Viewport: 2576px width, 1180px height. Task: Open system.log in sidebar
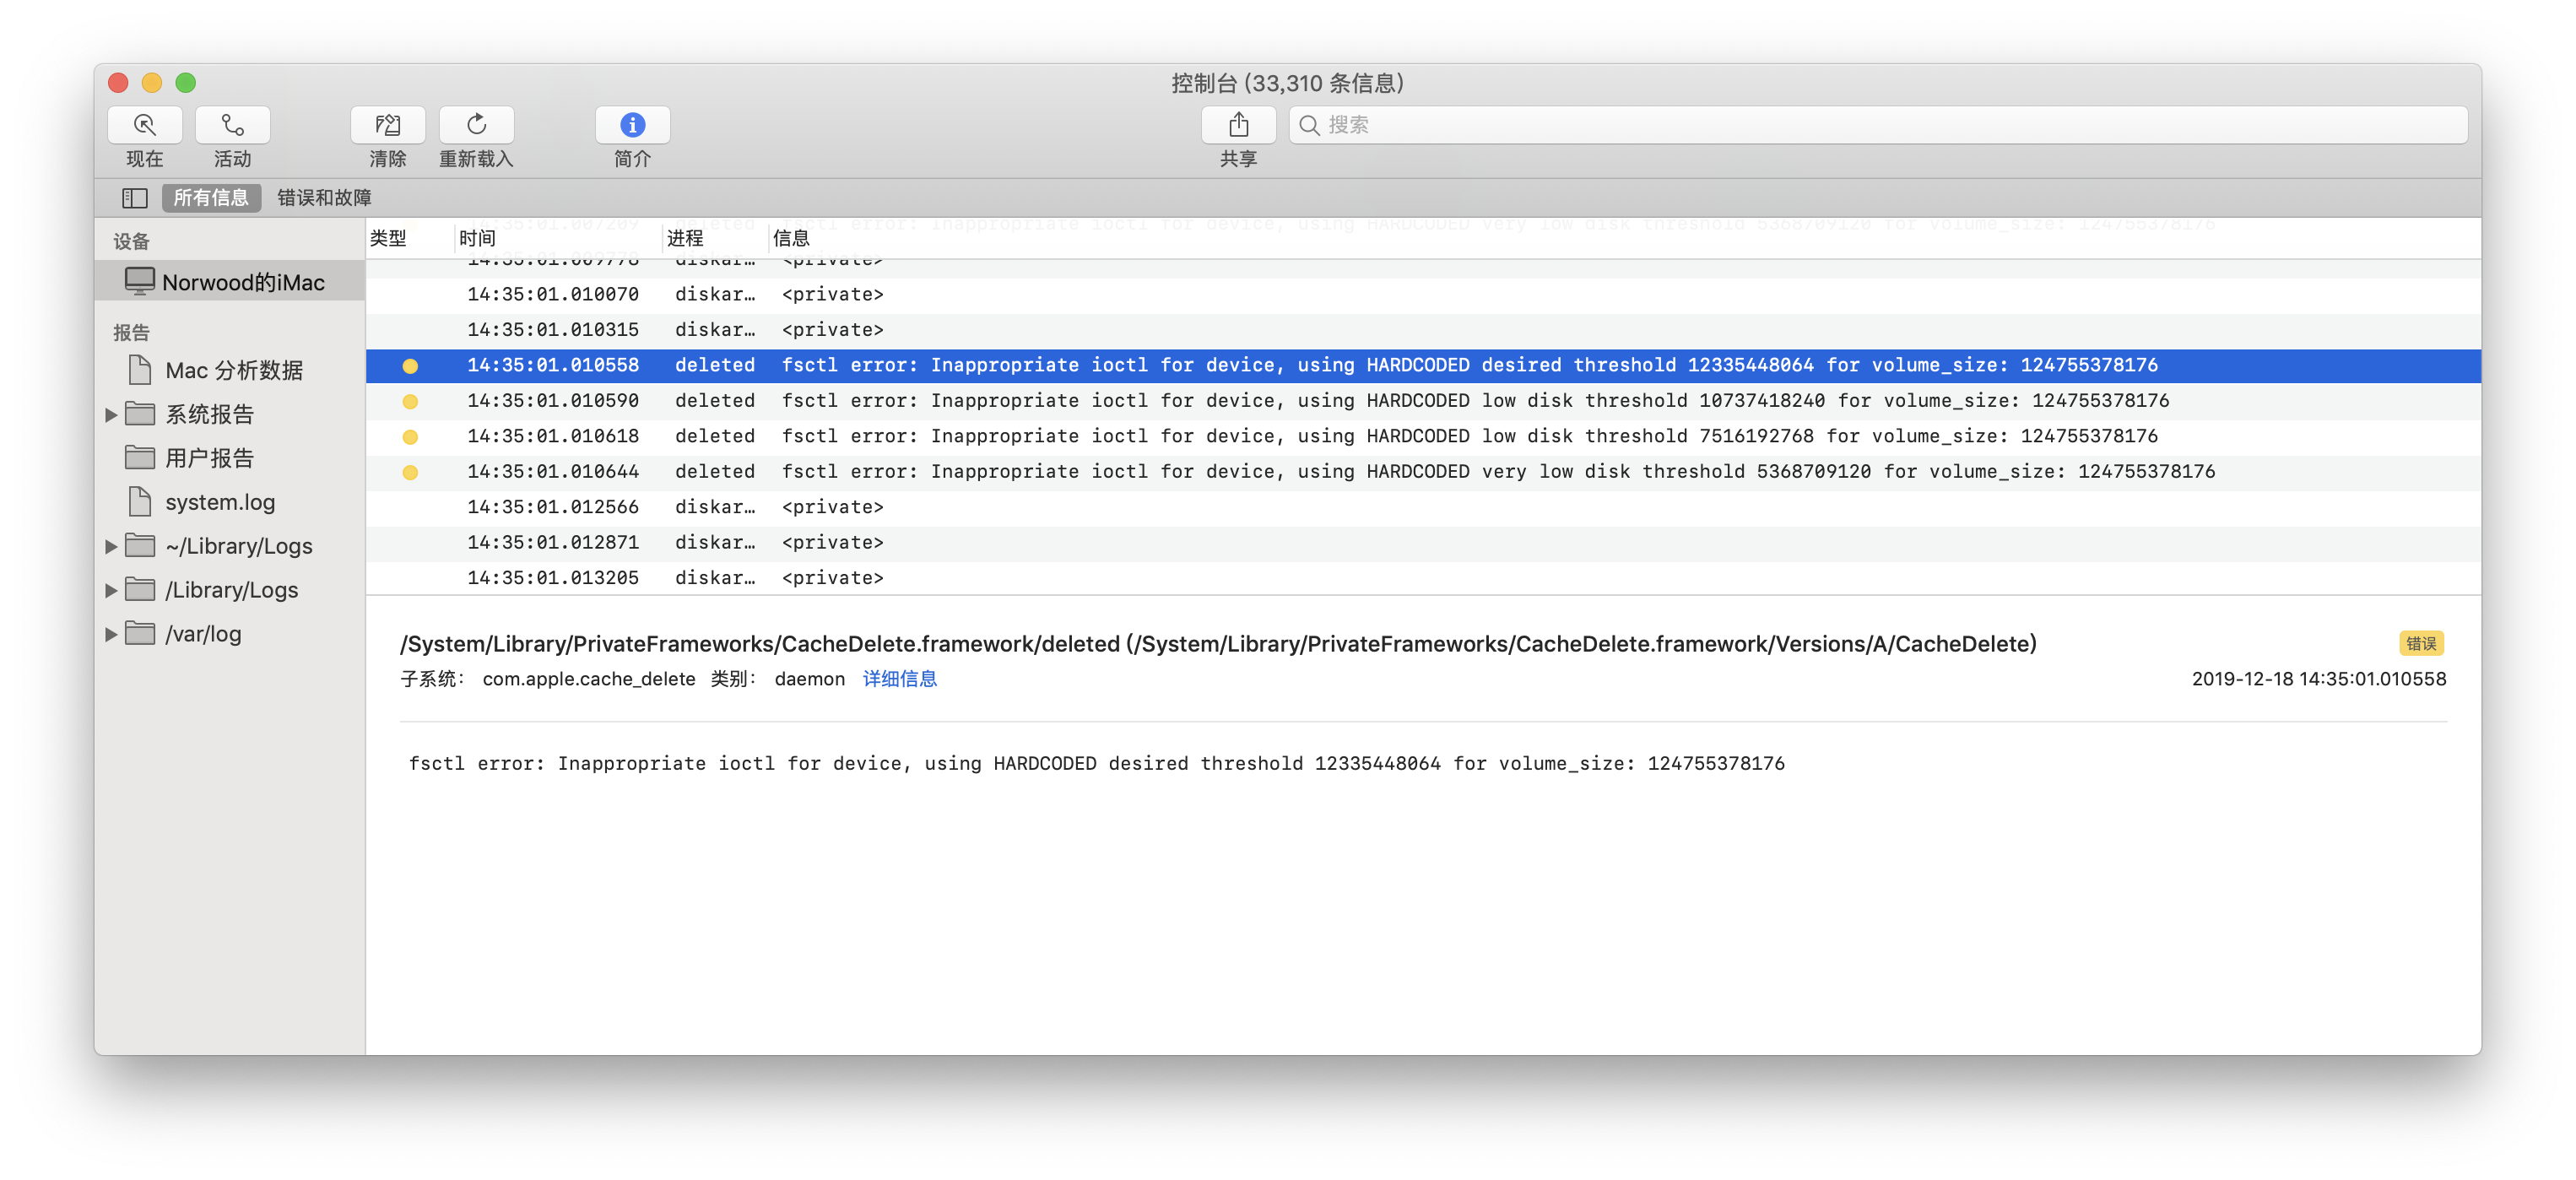point(219,502)
